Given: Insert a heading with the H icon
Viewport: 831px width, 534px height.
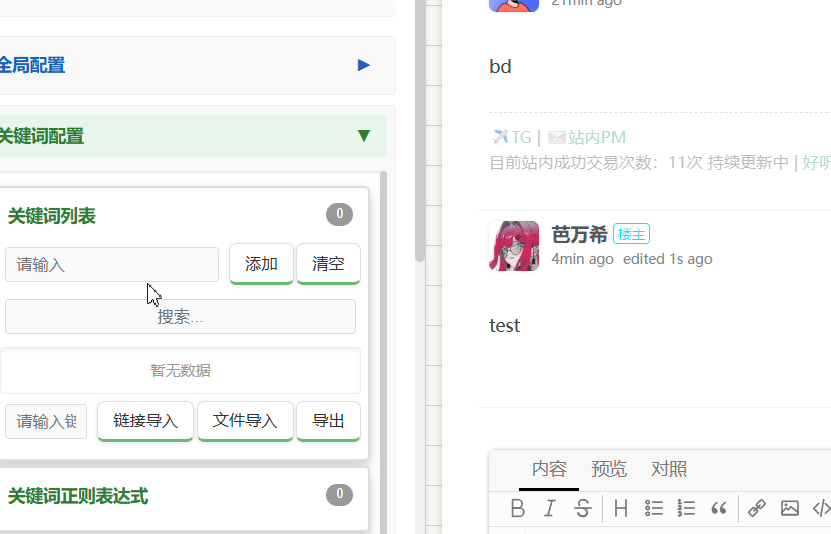Looking at the screenshot, I should click(621, 508).
